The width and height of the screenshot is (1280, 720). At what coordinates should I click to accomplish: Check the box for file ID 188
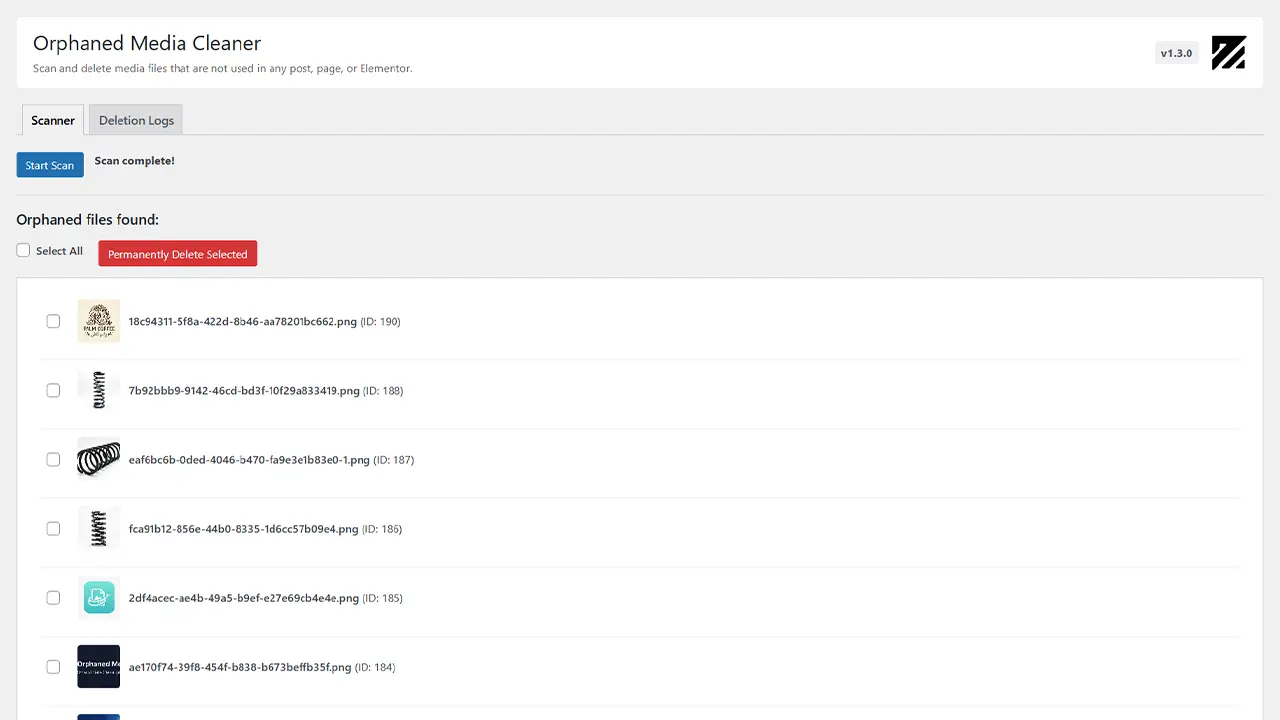[x=53, y=391]
